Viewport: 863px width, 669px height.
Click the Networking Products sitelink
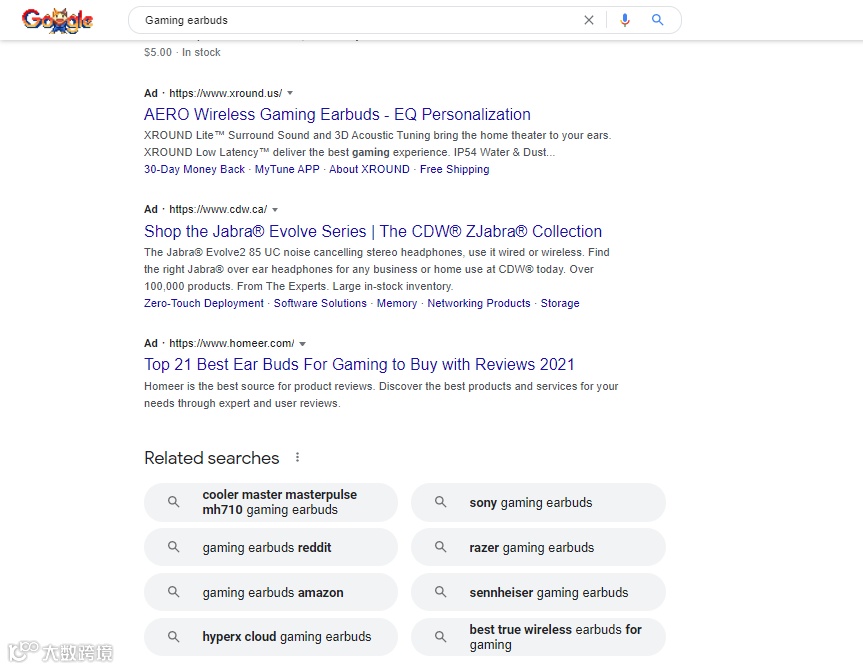(479, 303)
